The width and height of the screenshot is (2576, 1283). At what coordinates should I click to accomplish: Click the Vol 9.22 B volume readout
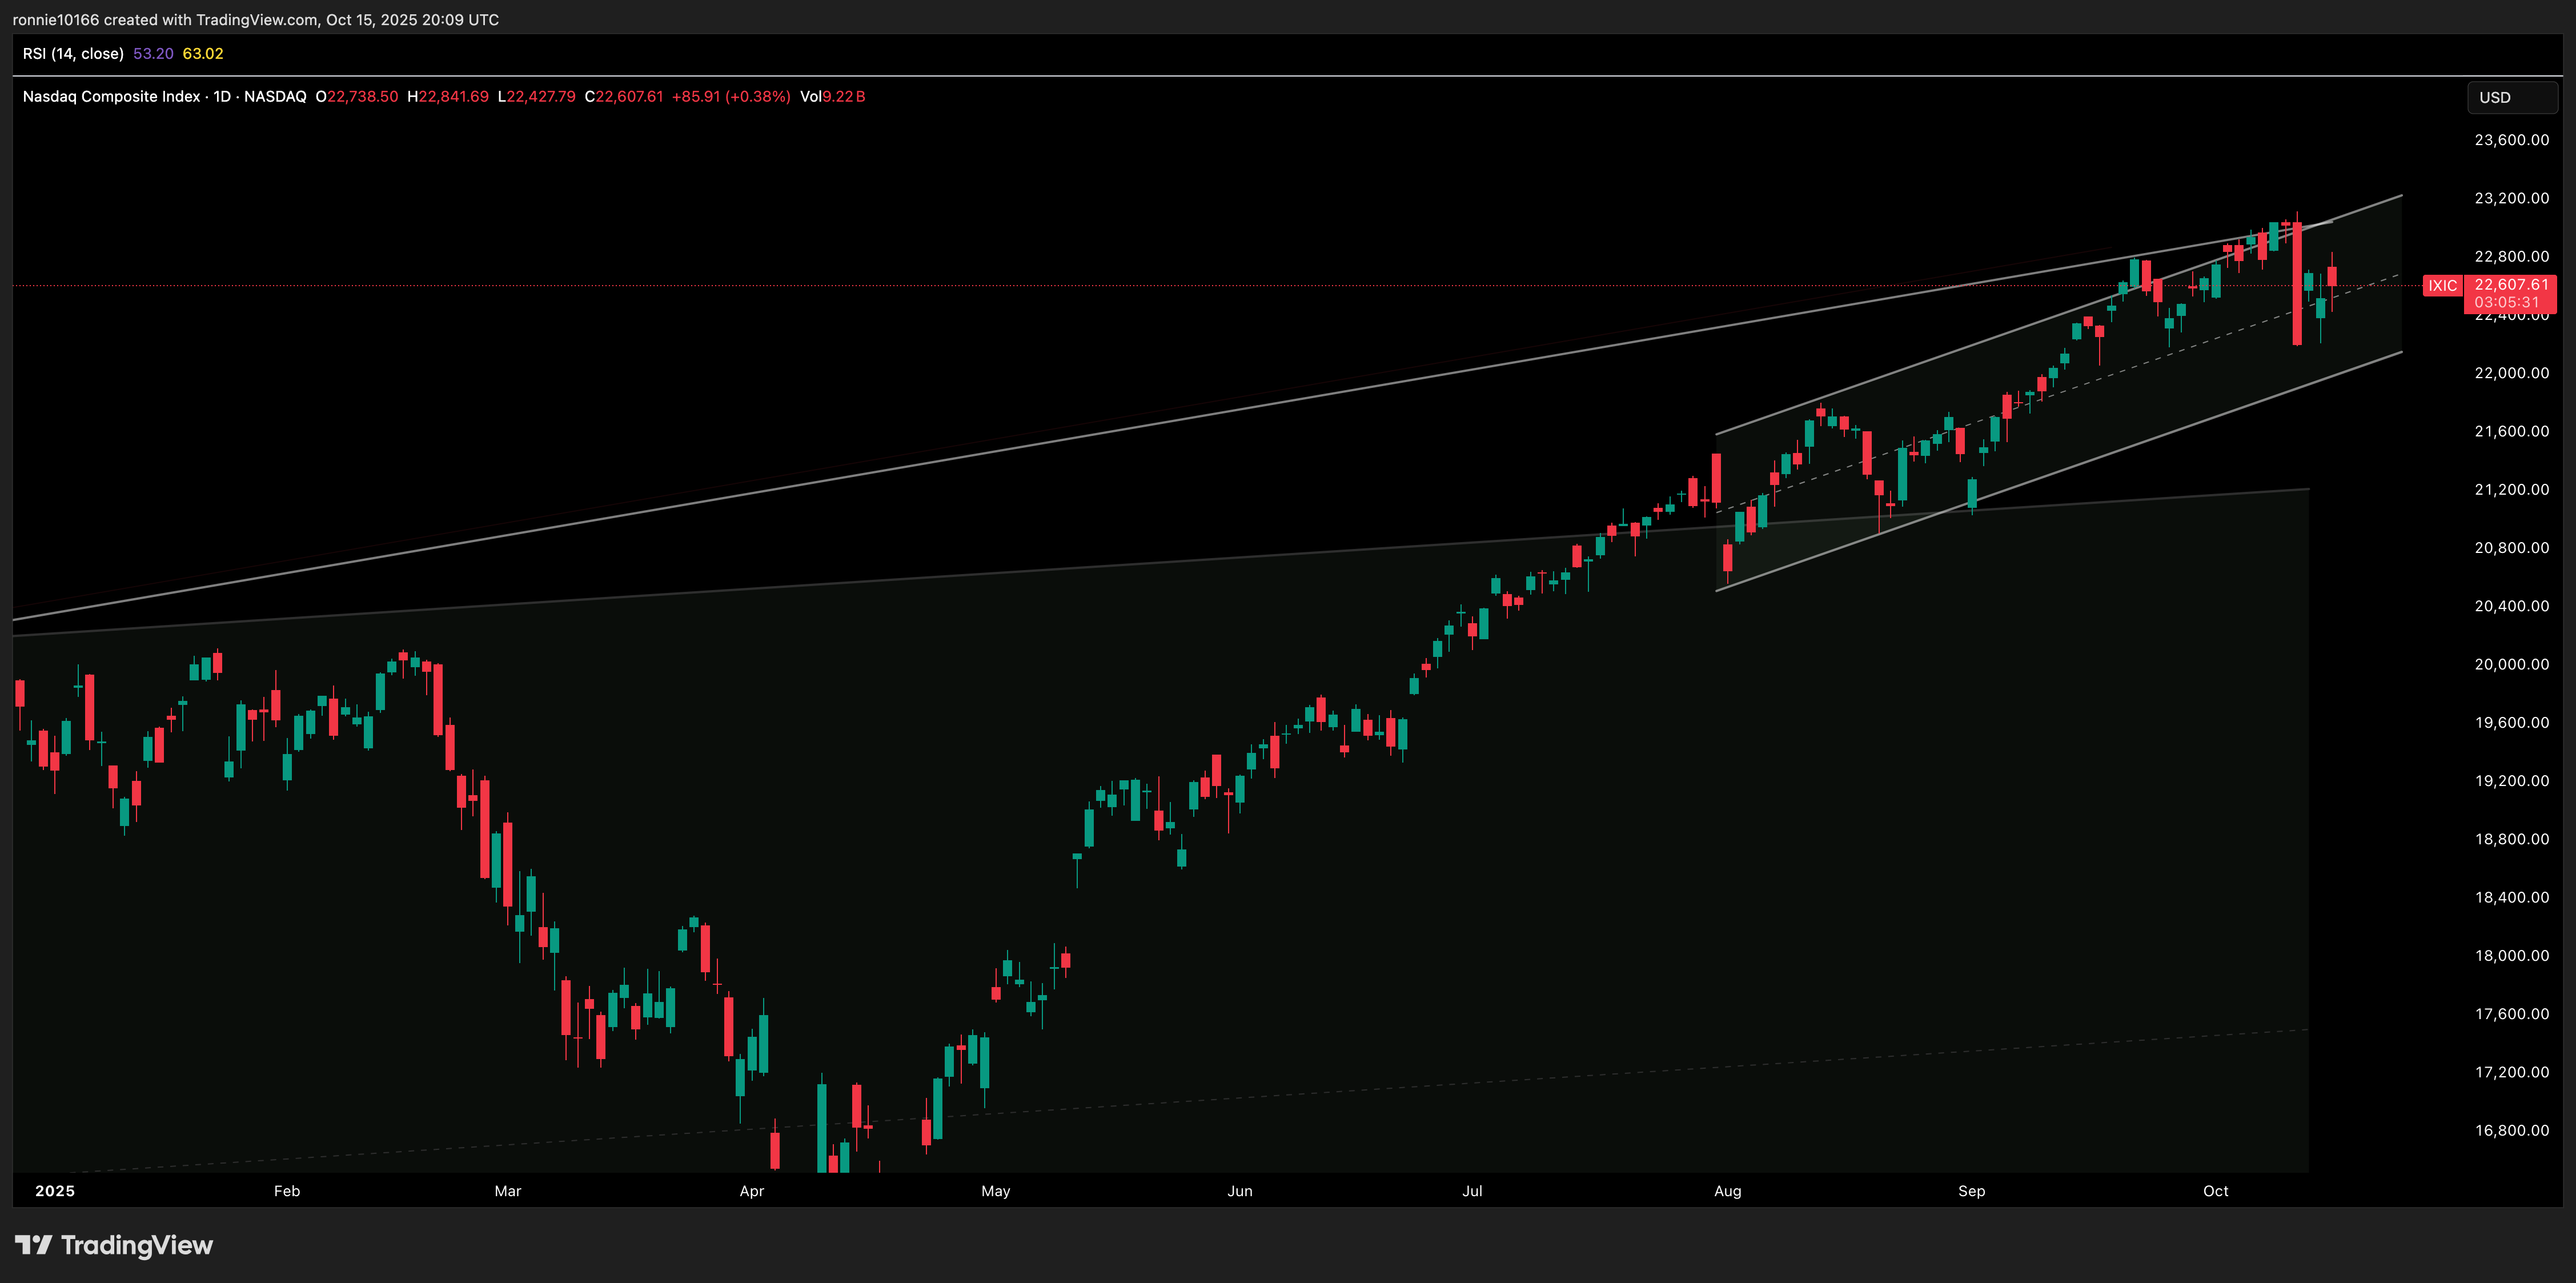pos(833,97)
